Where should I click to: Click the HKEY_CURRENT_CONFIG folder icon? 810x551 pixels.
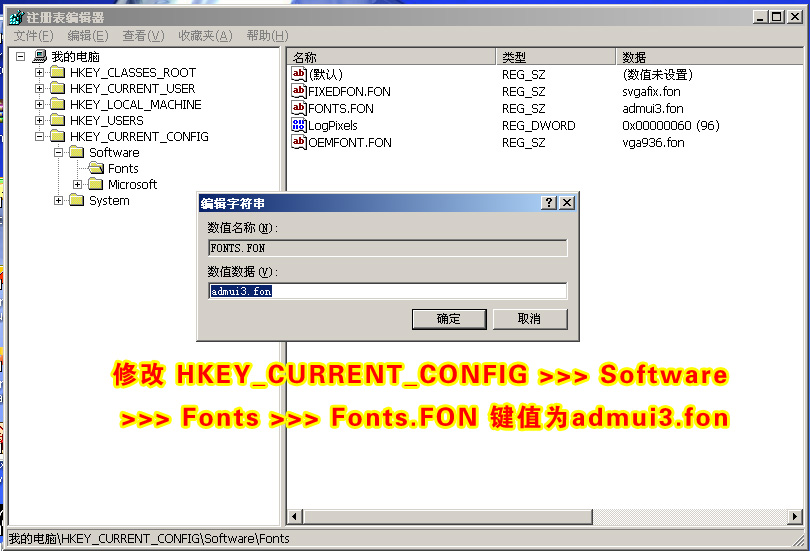point(58,136)
